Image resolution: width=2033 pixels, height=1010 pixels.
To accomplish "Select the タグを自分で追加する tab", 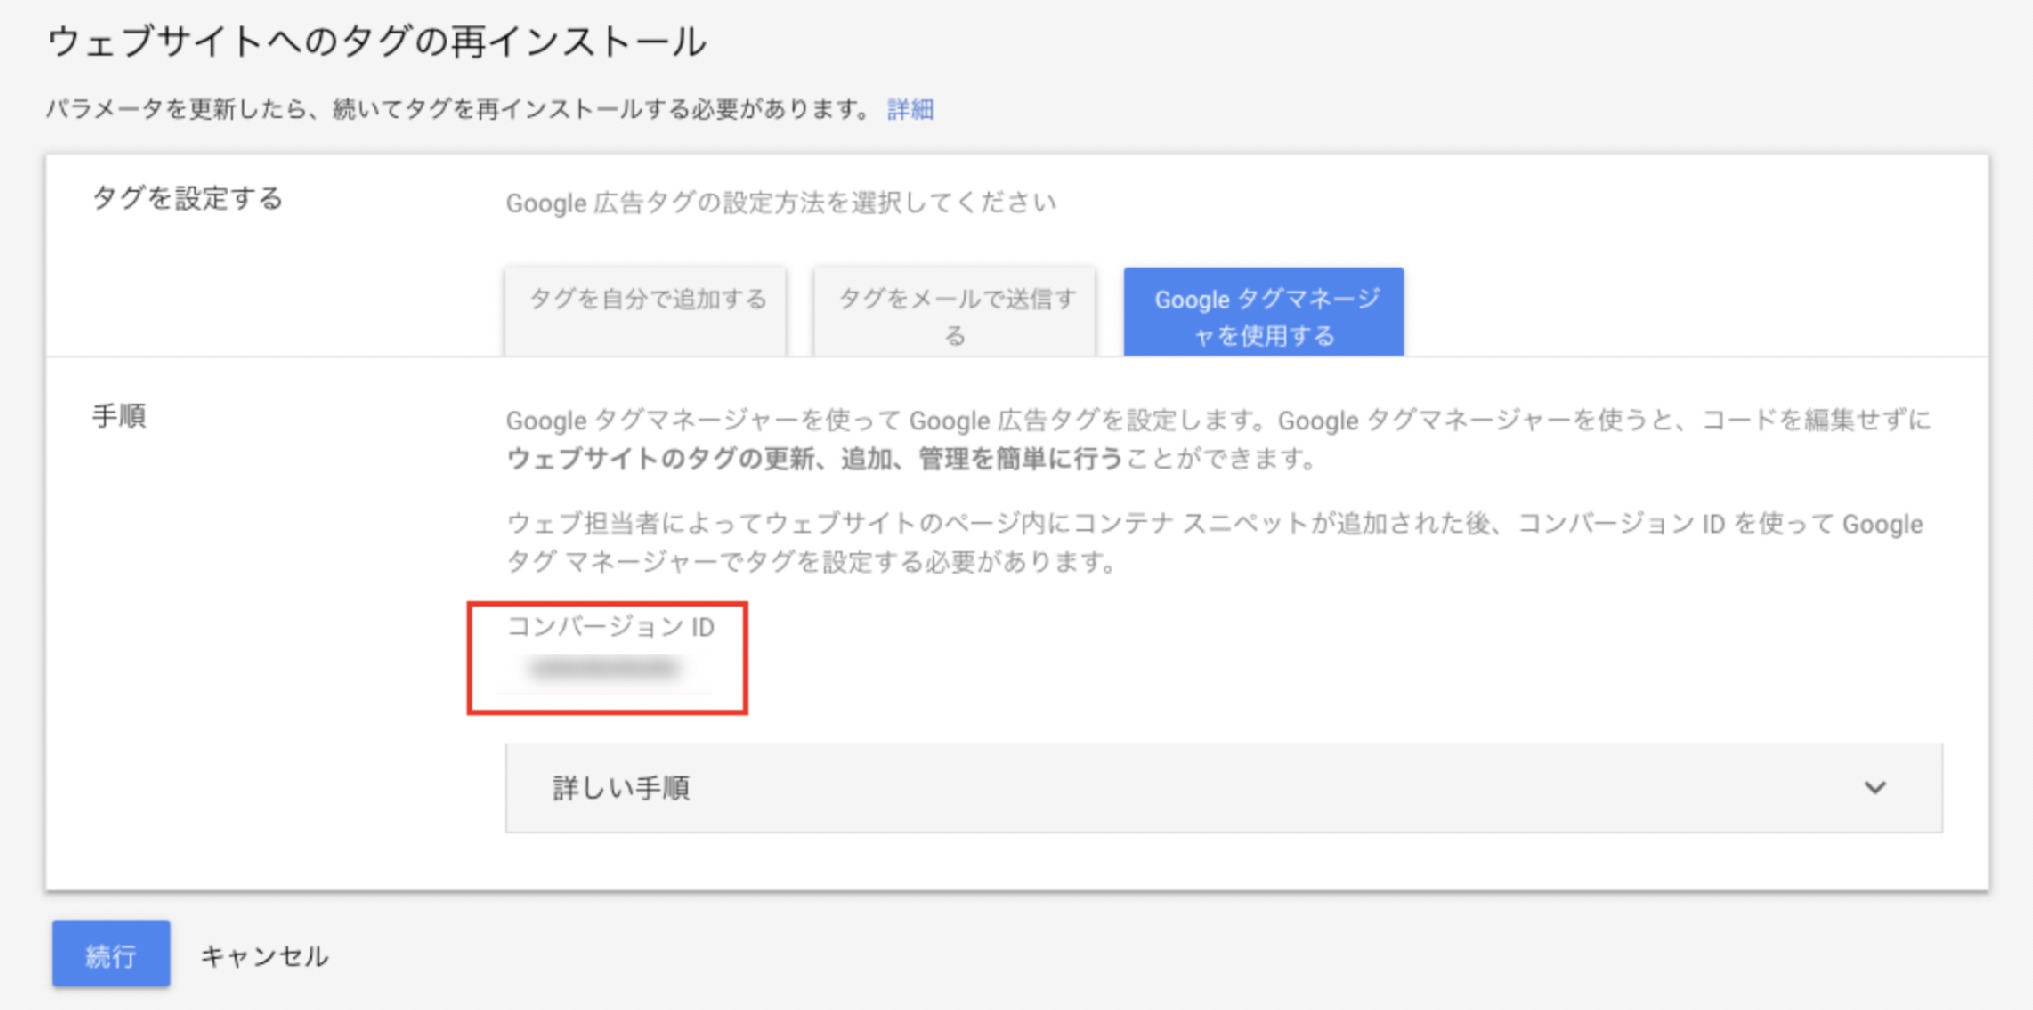I will [646, 300].
